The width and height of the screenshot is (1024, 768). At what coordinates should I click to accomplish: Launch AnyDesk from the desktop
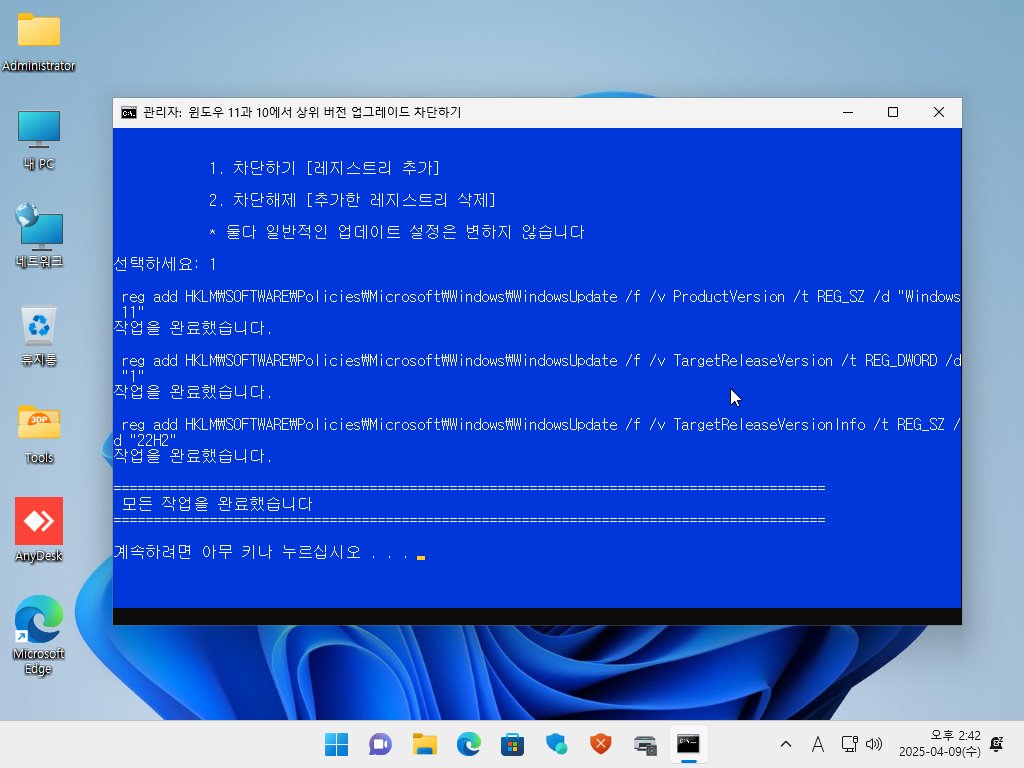coord(39,530)
